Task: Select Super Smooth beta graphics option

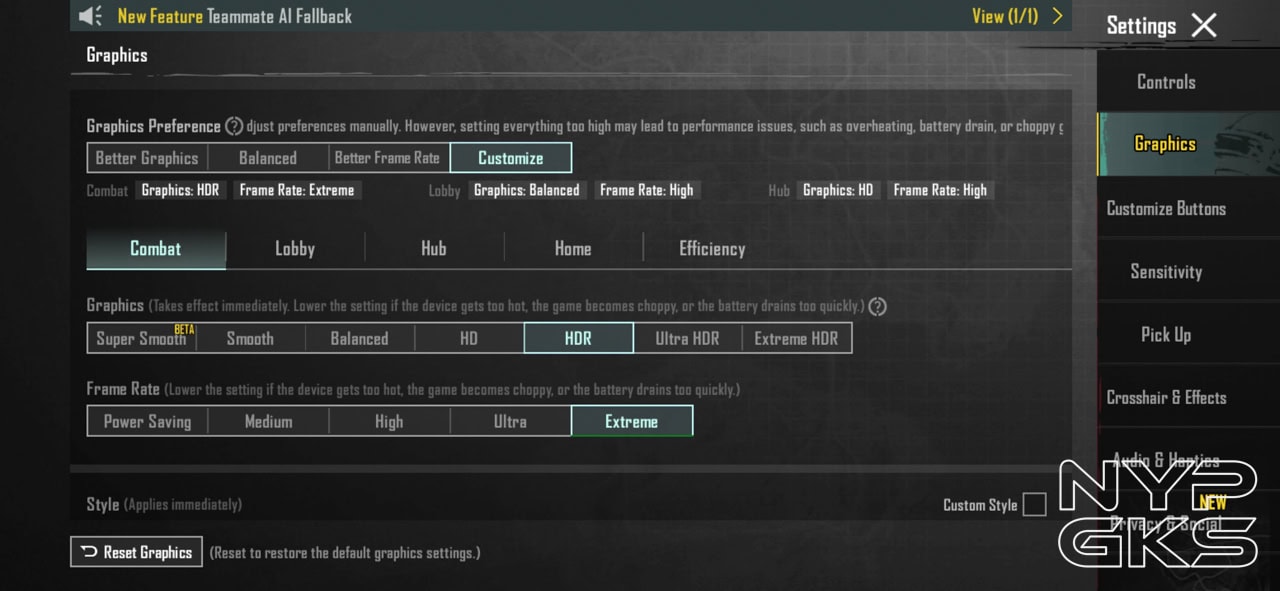Action: tap(142, 339)
